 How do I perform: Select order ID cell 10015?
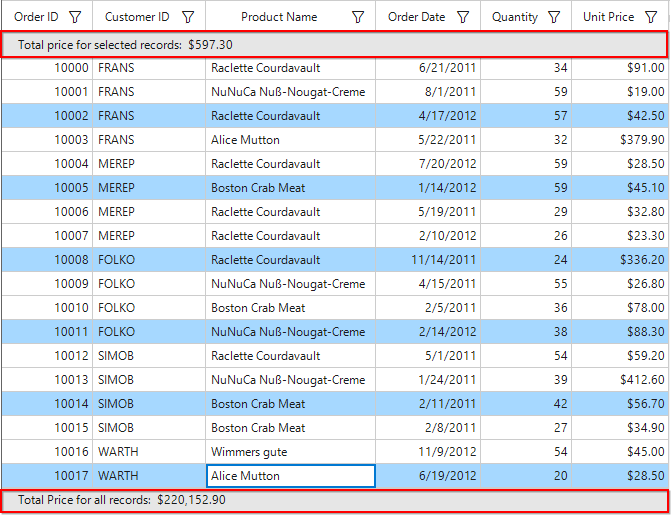47,428
